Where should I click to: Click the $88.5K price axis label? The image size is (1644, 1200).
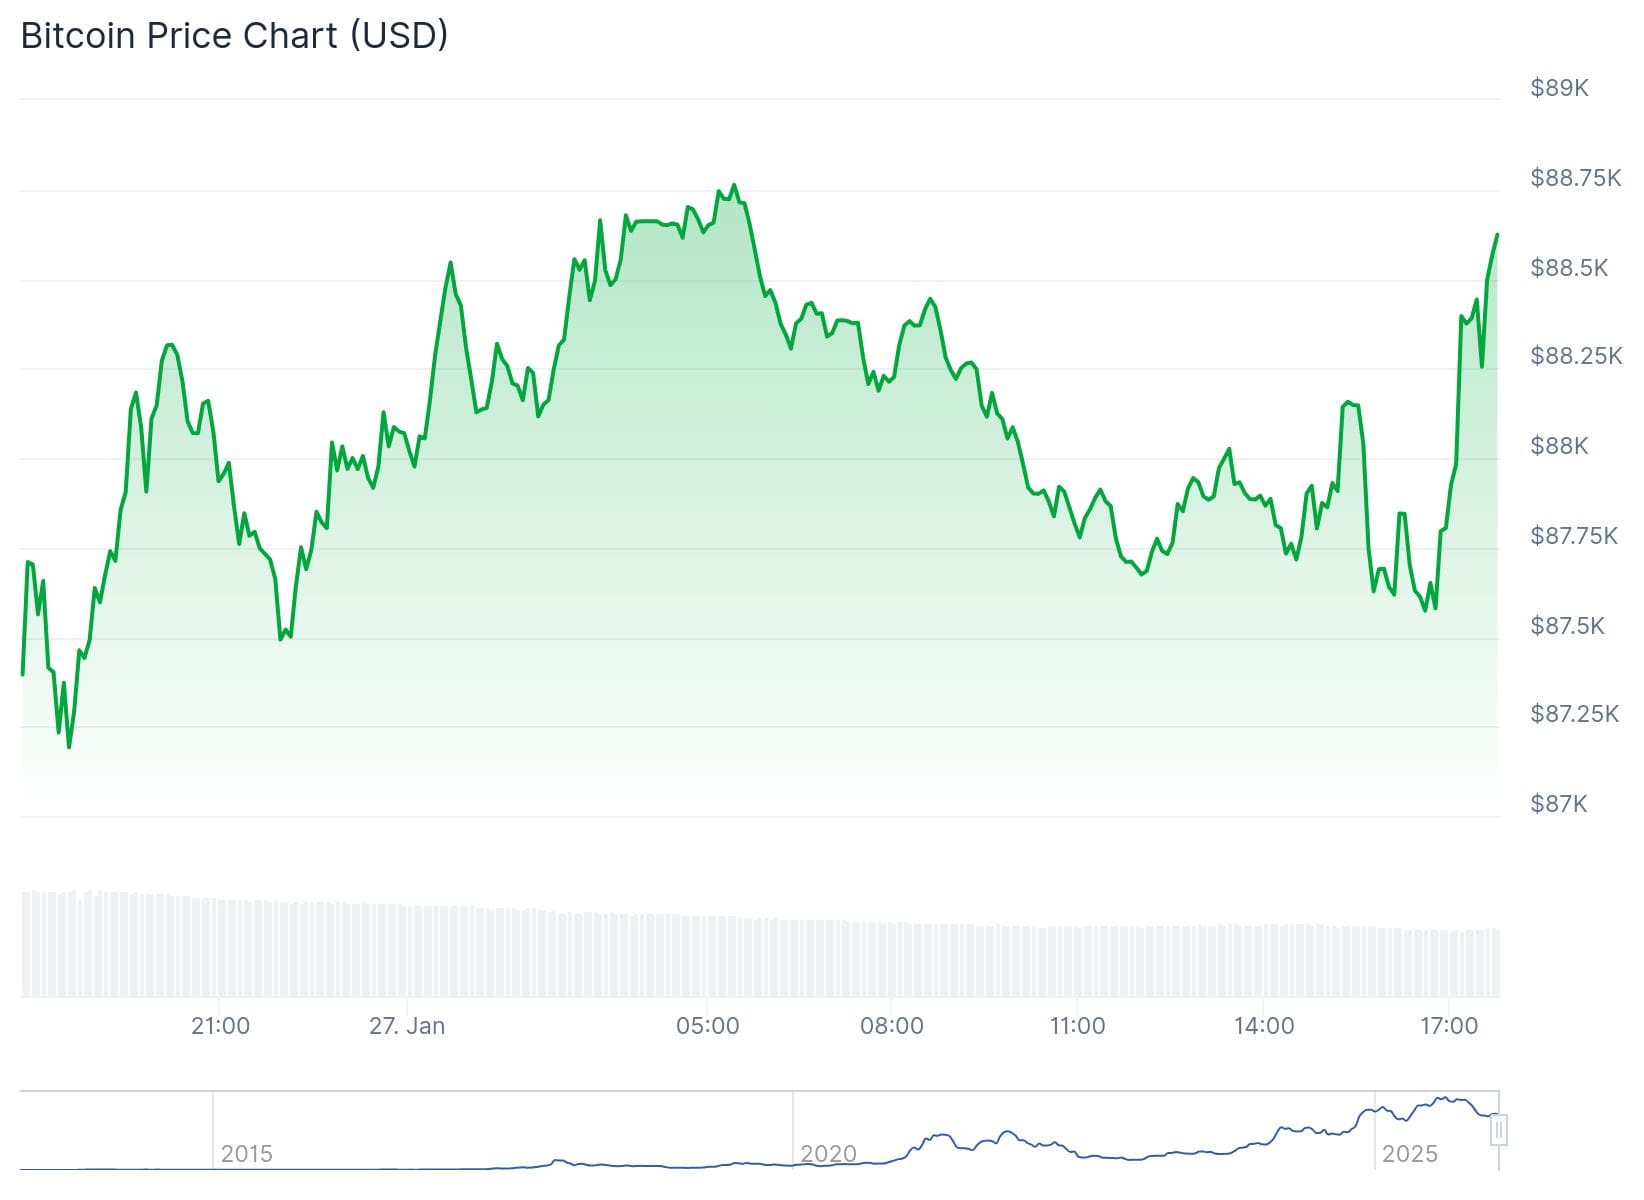(1569, 268)
